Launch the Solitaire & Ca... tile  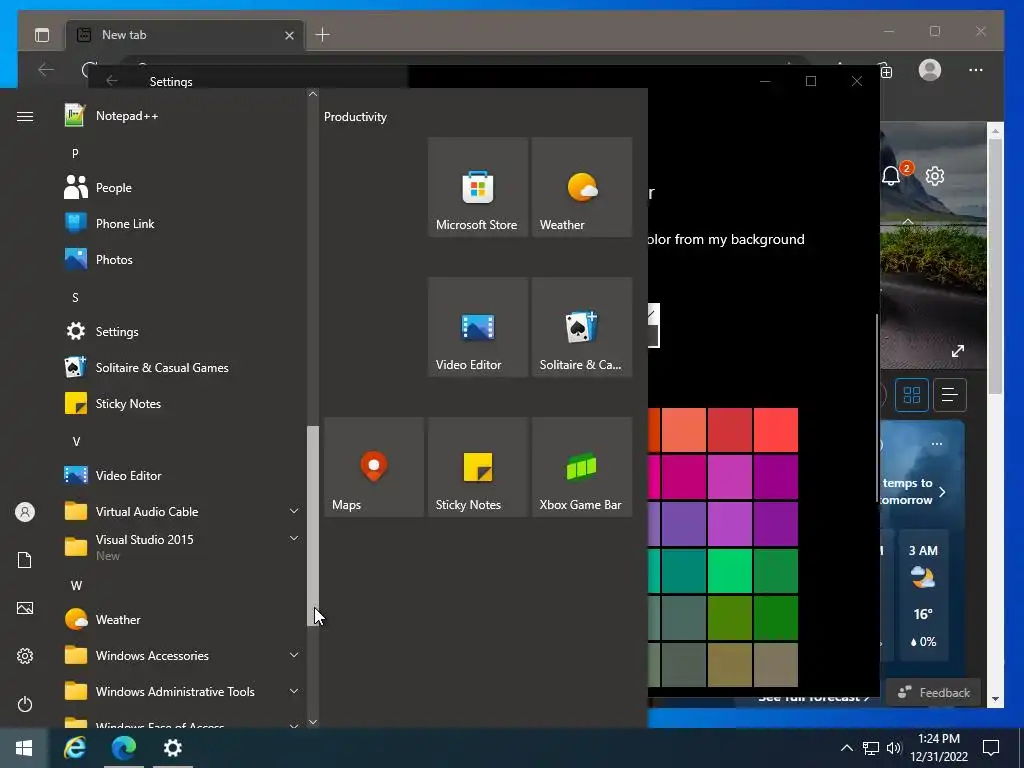[x=582, y=327]
